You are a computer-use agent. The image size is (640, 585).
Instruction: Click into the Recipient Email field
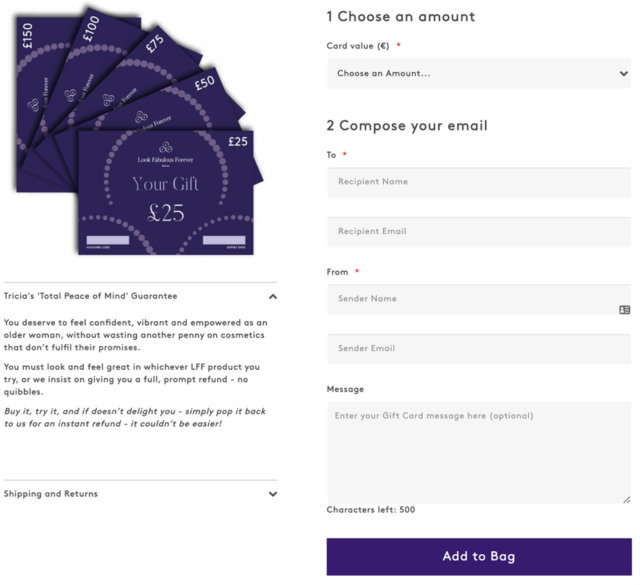(x=478, y=232)
